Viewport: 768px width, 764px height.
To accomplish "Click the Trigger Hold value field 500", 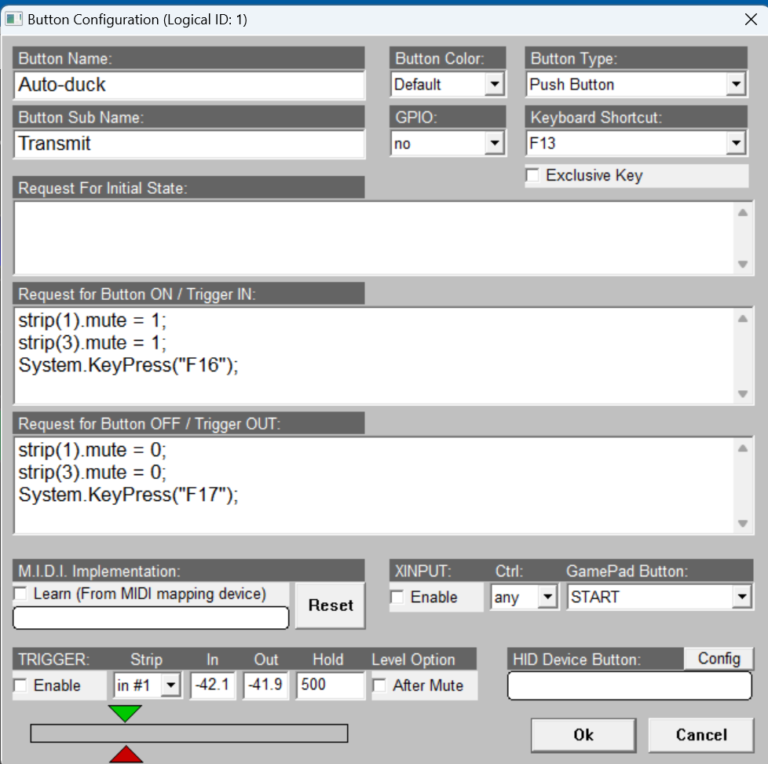I will tap(330, 685).
